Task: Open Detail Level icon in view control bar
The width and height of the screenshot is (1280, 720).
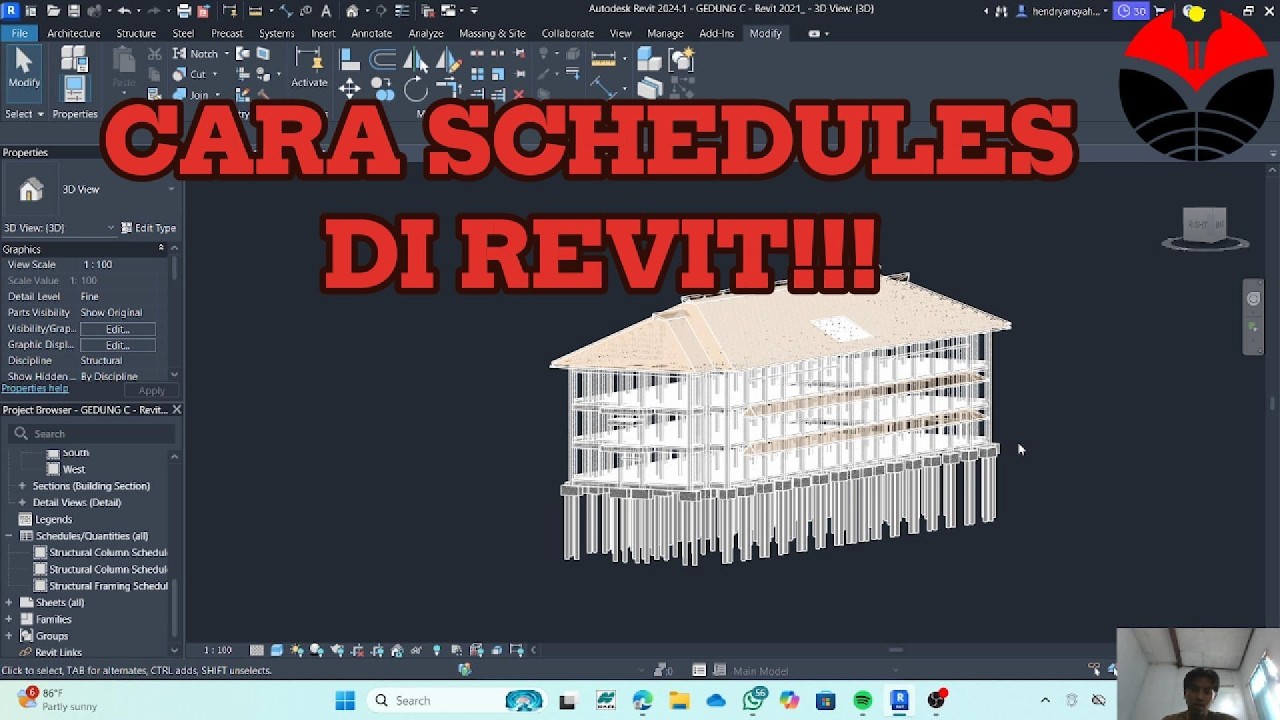Action: coord(257,650)
